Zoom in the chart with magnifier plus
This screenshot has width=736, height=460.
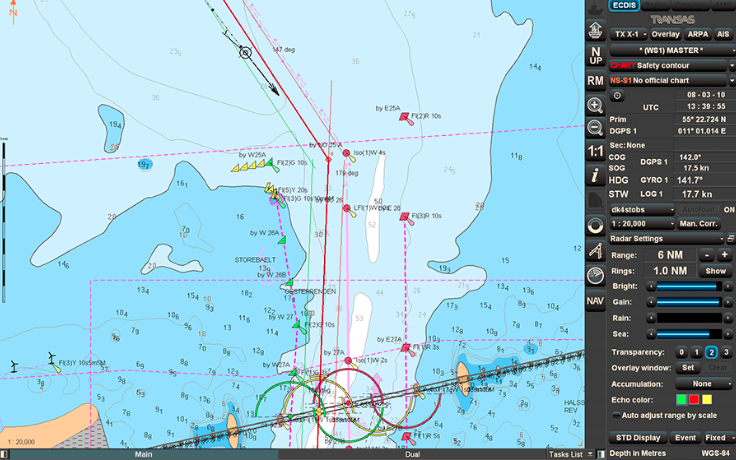pyautogui.click(x=595, y=105)
